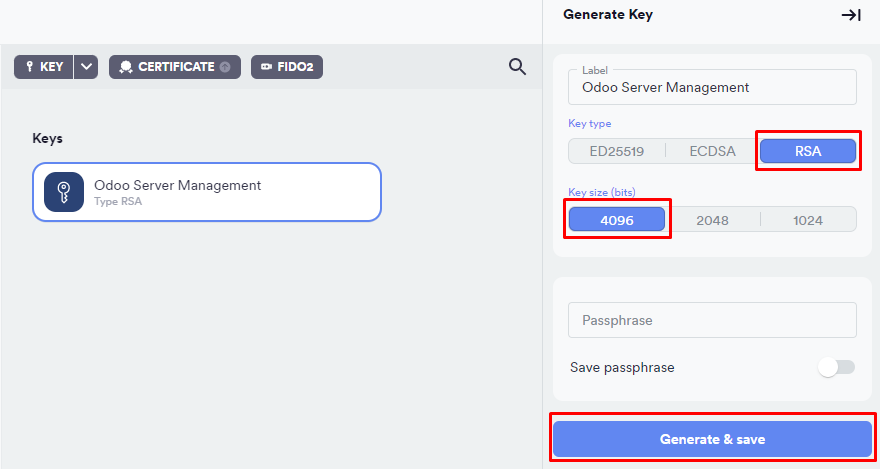Click the Generate Key panel title
The image size is (880, 469).
pyautogui.click(x=608, y=15)
